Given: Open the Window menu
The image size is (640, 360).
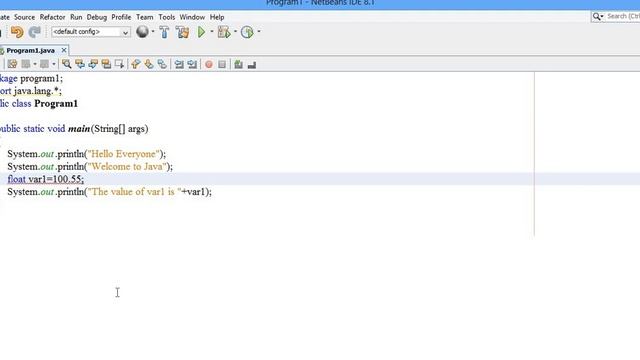Looking at the screenshot, I should (x=192, y=17).
